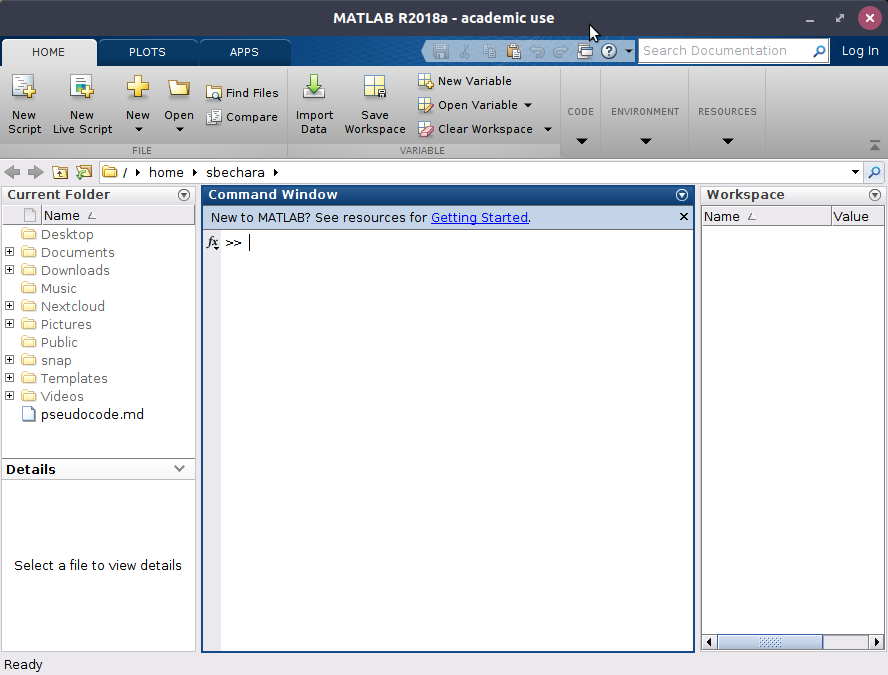Expand the Pictures folder
Image resolution: width=888 pixels, height=675 pixels.
(x=10, y=324)
